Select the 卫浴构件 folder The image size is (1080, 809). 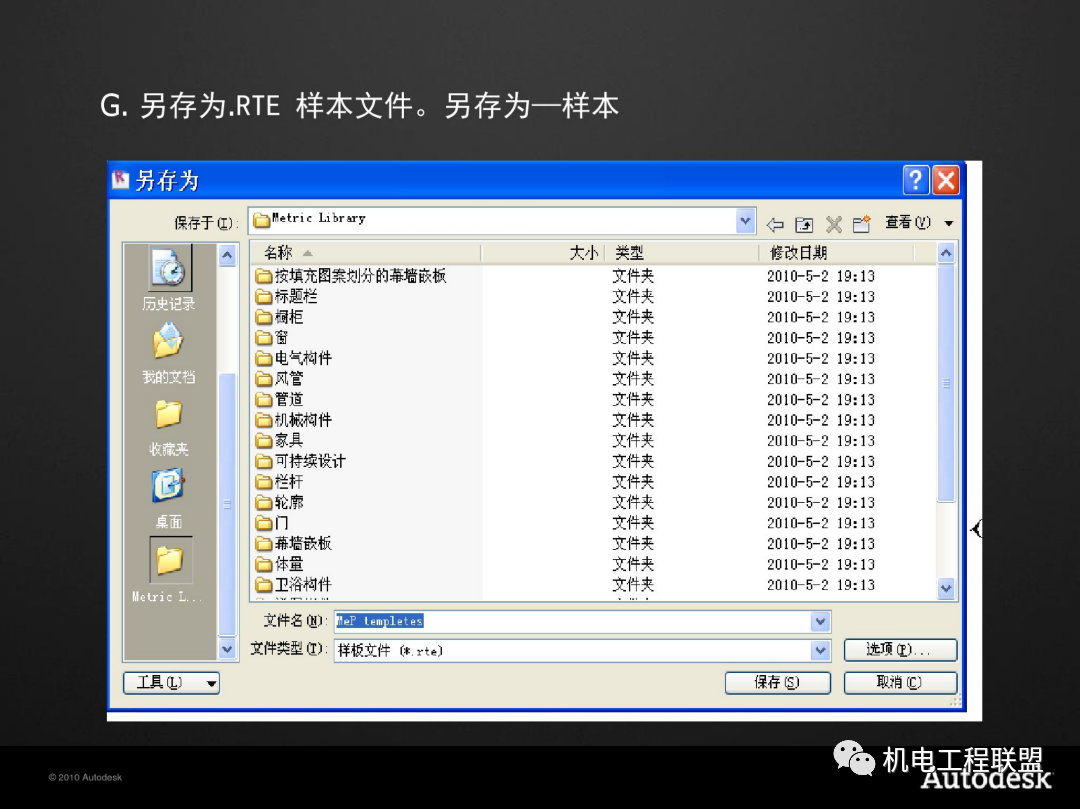tap(293, 585)
